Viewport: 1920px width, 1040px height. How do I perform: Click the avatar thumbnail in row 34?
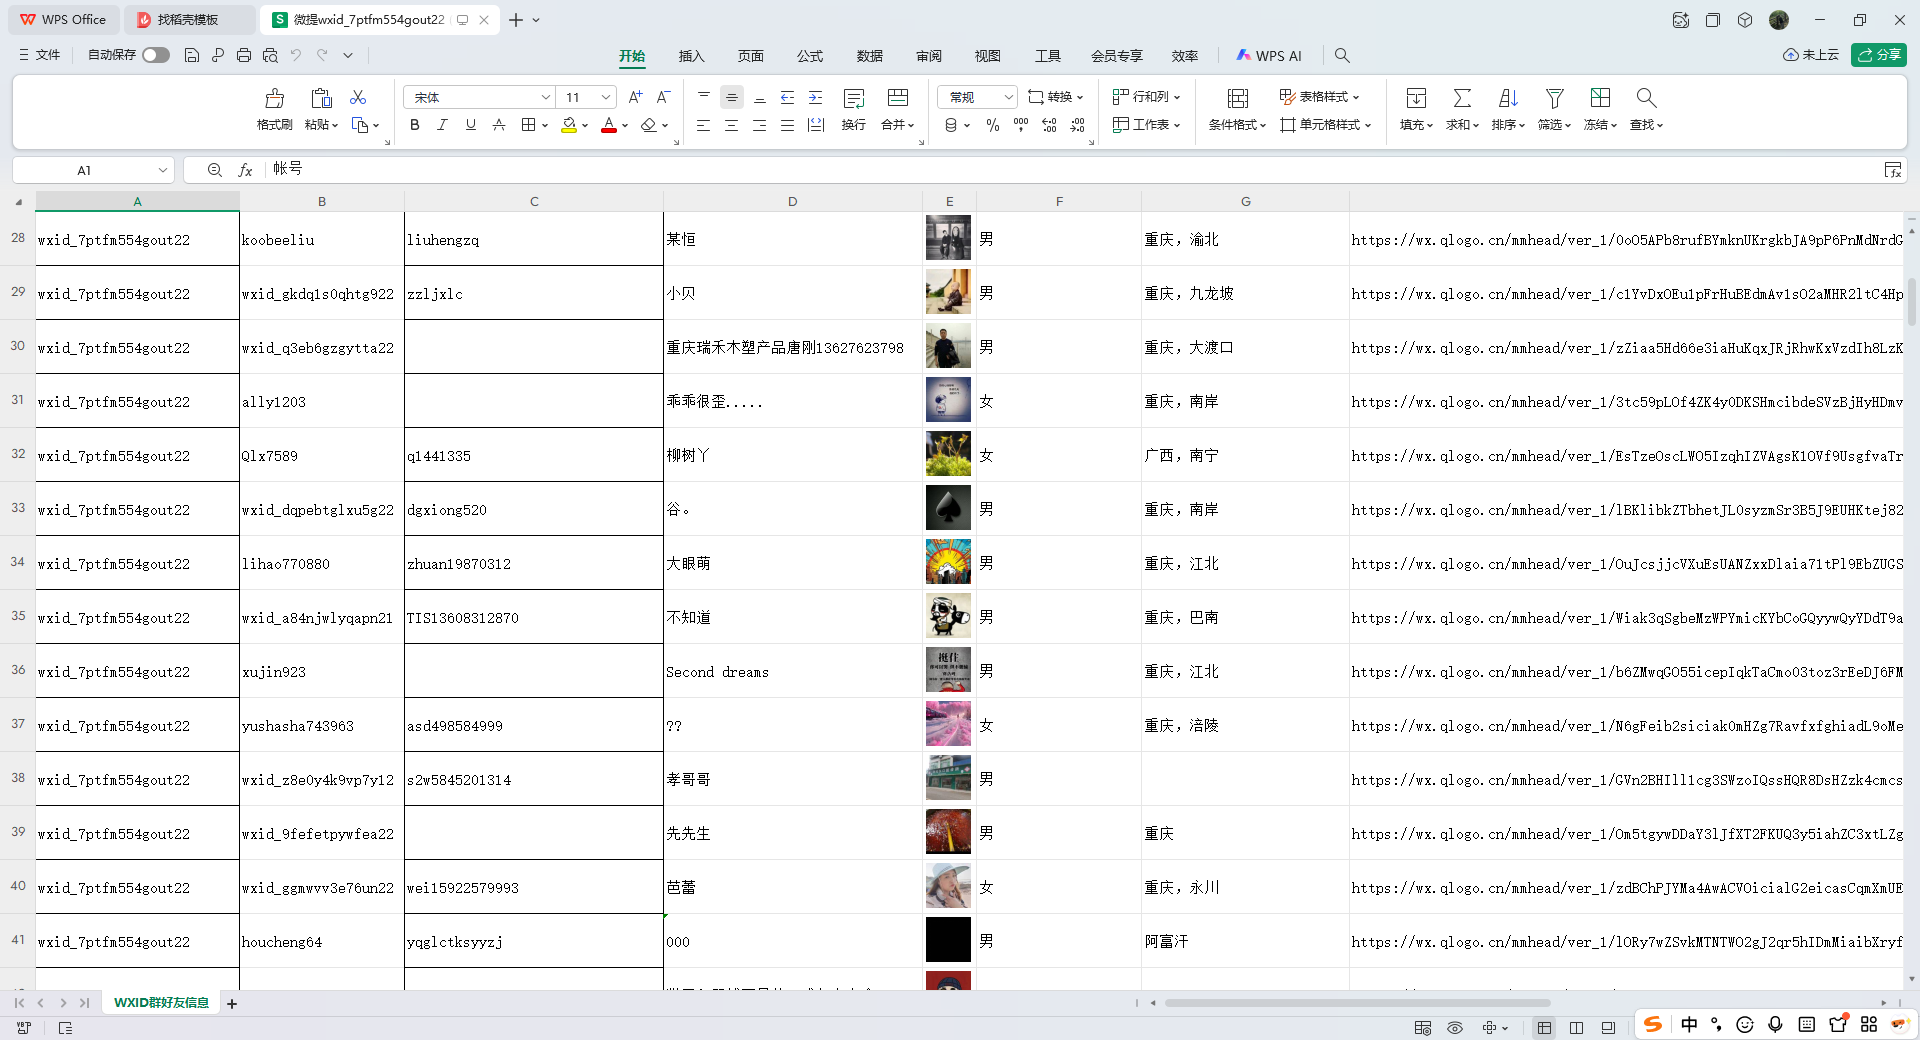[x=948, y=563]
